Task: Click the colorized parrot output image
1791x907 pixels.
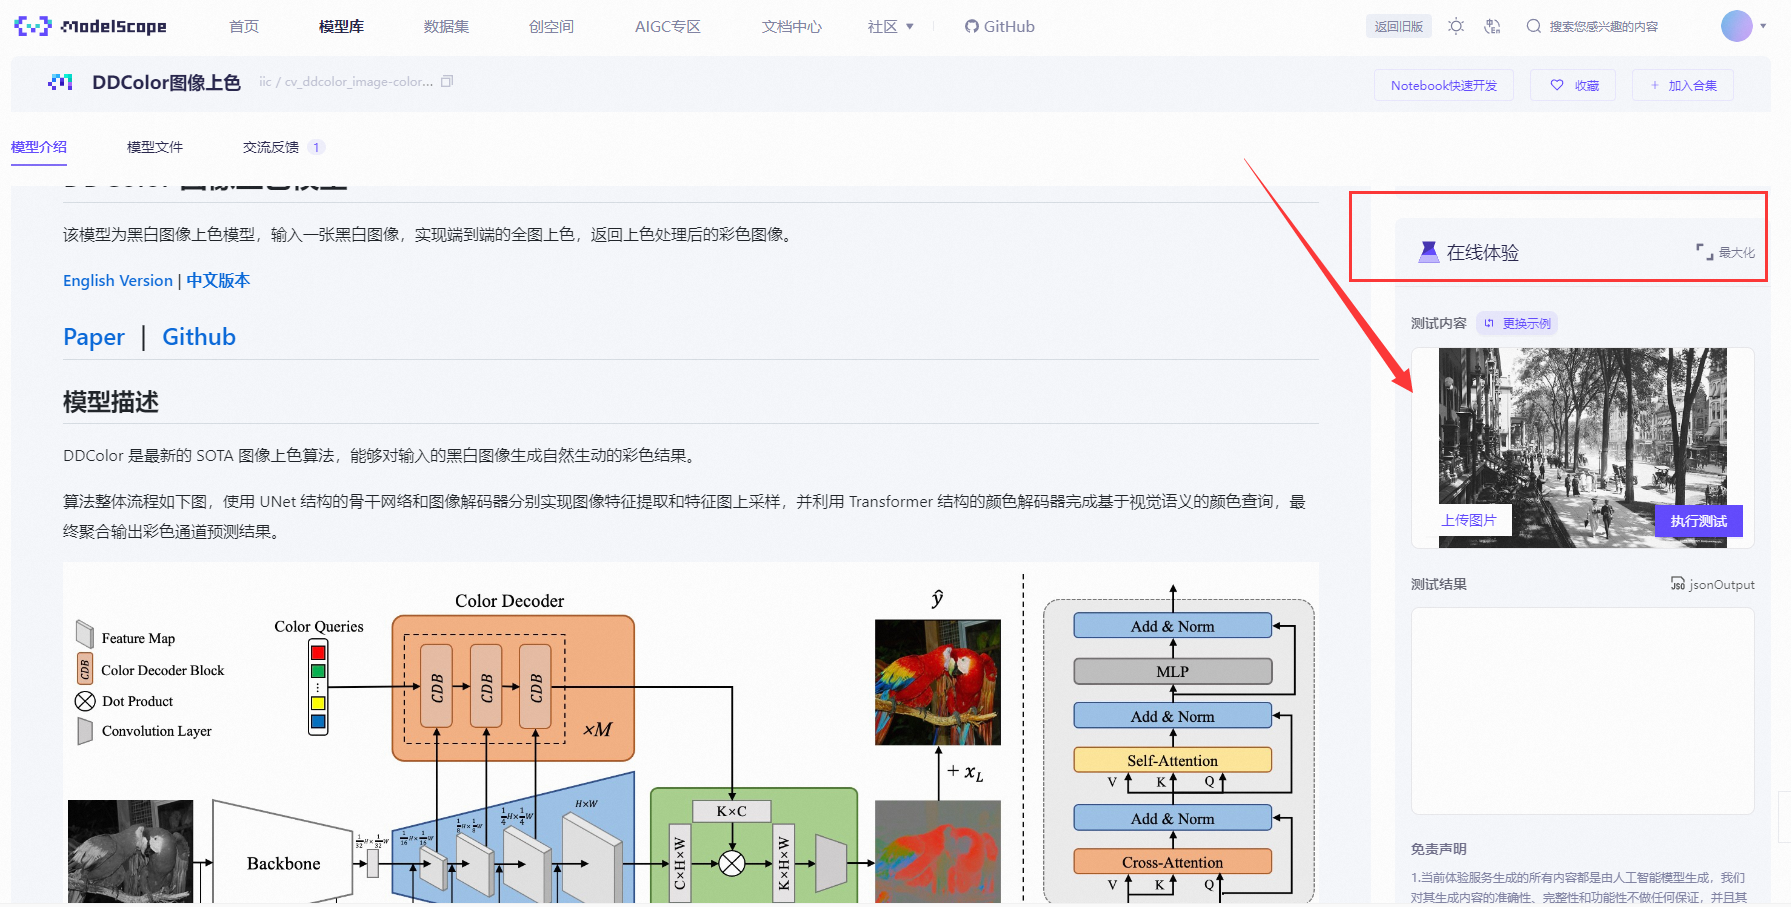Action: pos(938,682)
